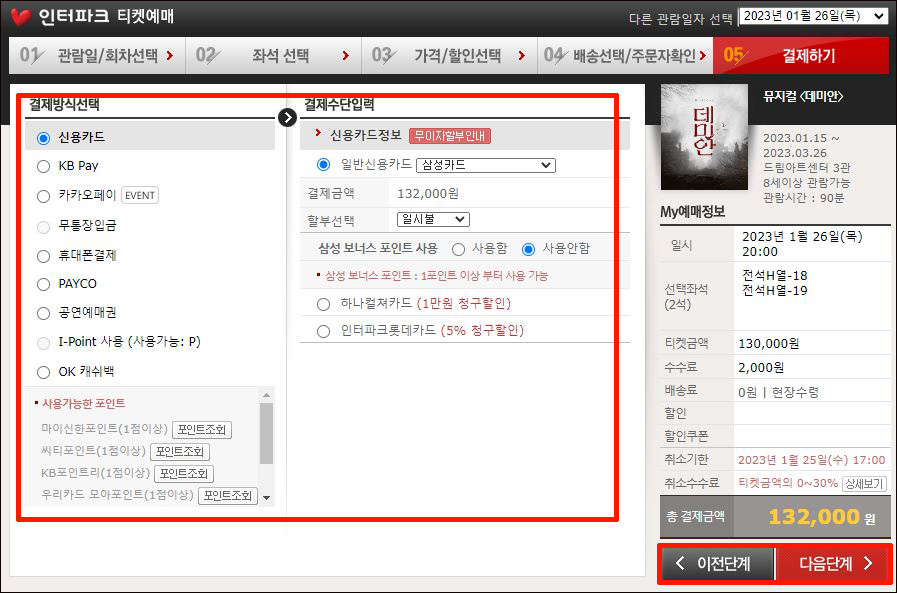The image size is (897, 593).
Task: Select the 신용카드 payment radio button
Action: coord(43,138)
